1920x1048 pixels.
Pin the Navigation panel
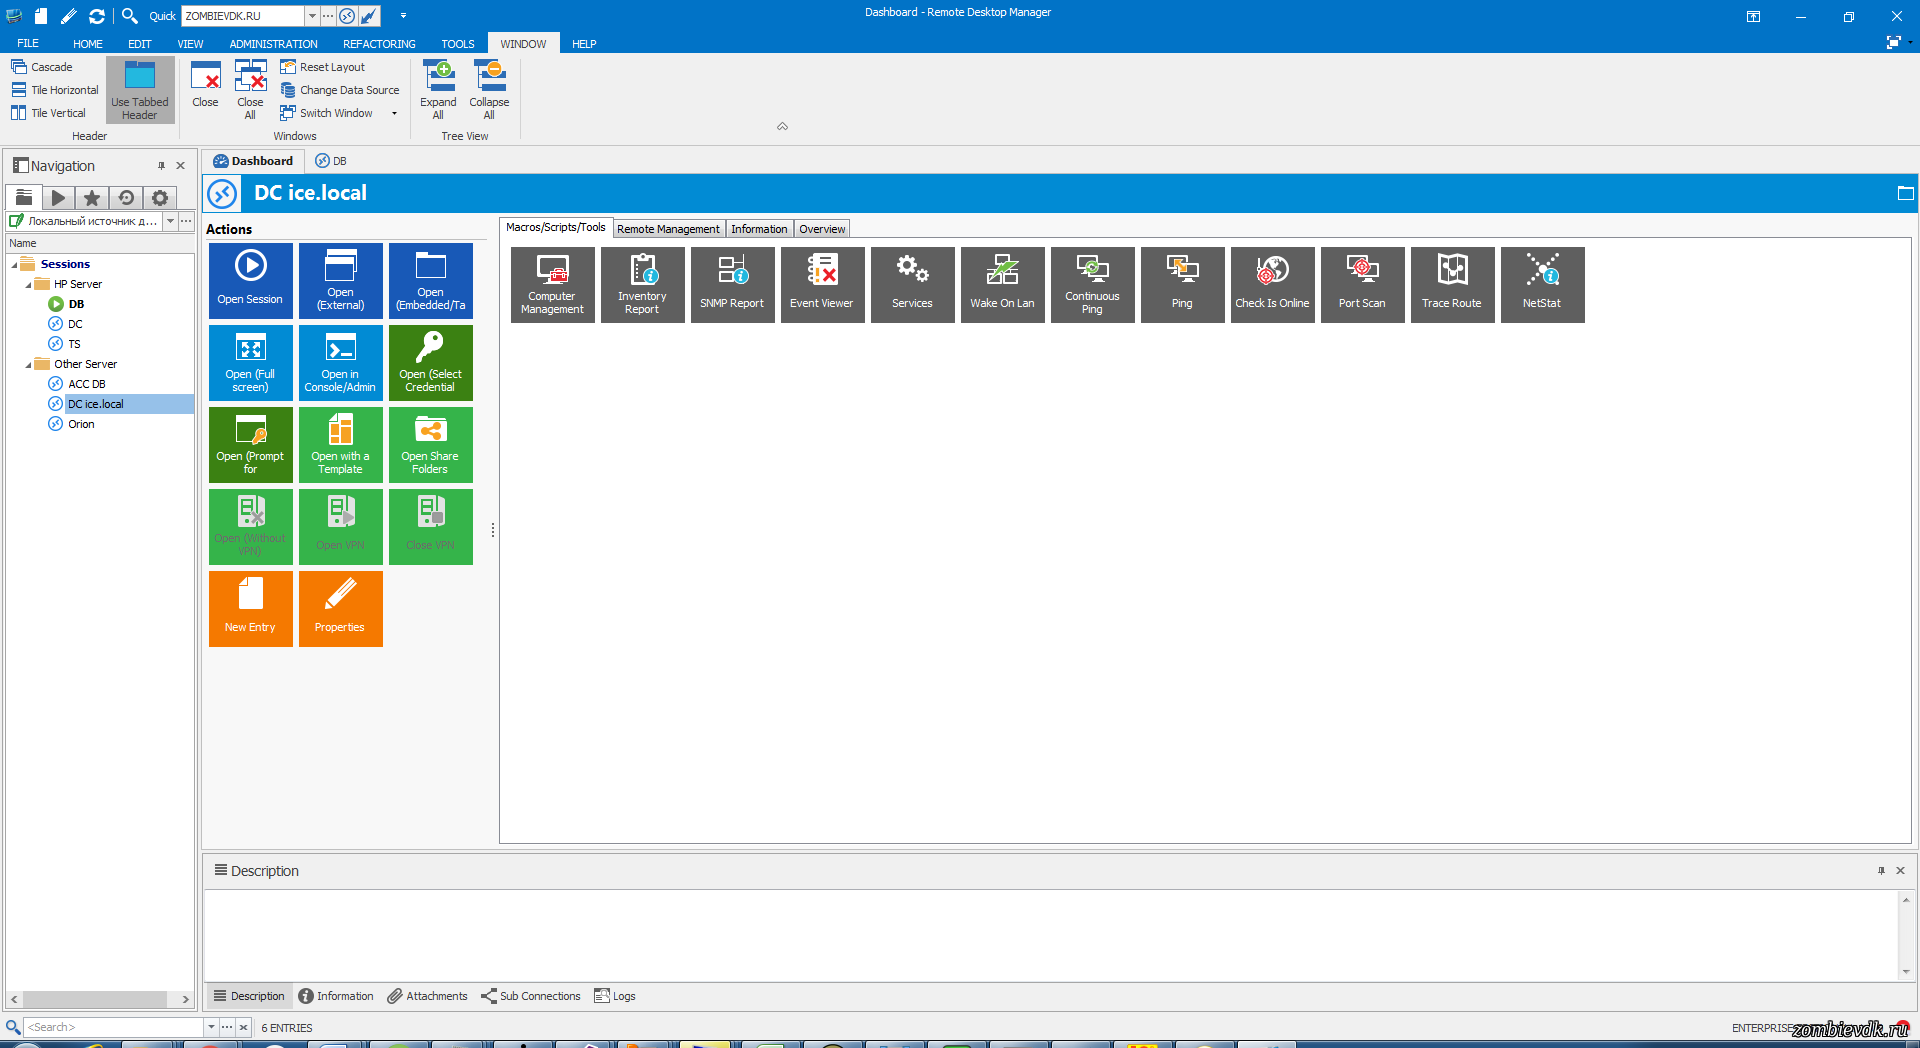tap(161, 166)
